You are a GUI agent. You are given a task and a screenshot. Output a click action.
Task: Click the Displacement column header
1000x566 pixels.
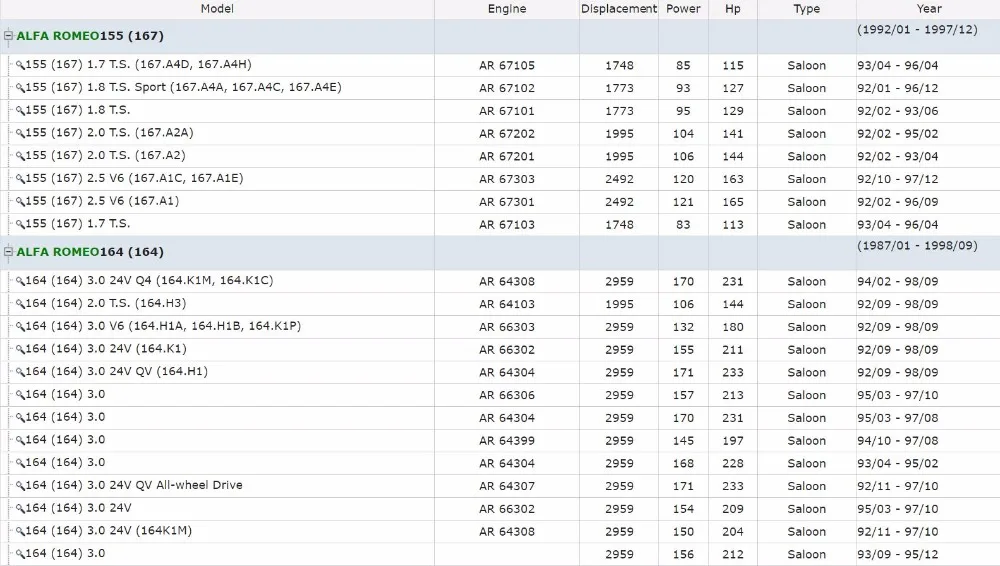[x=619, y=9]
